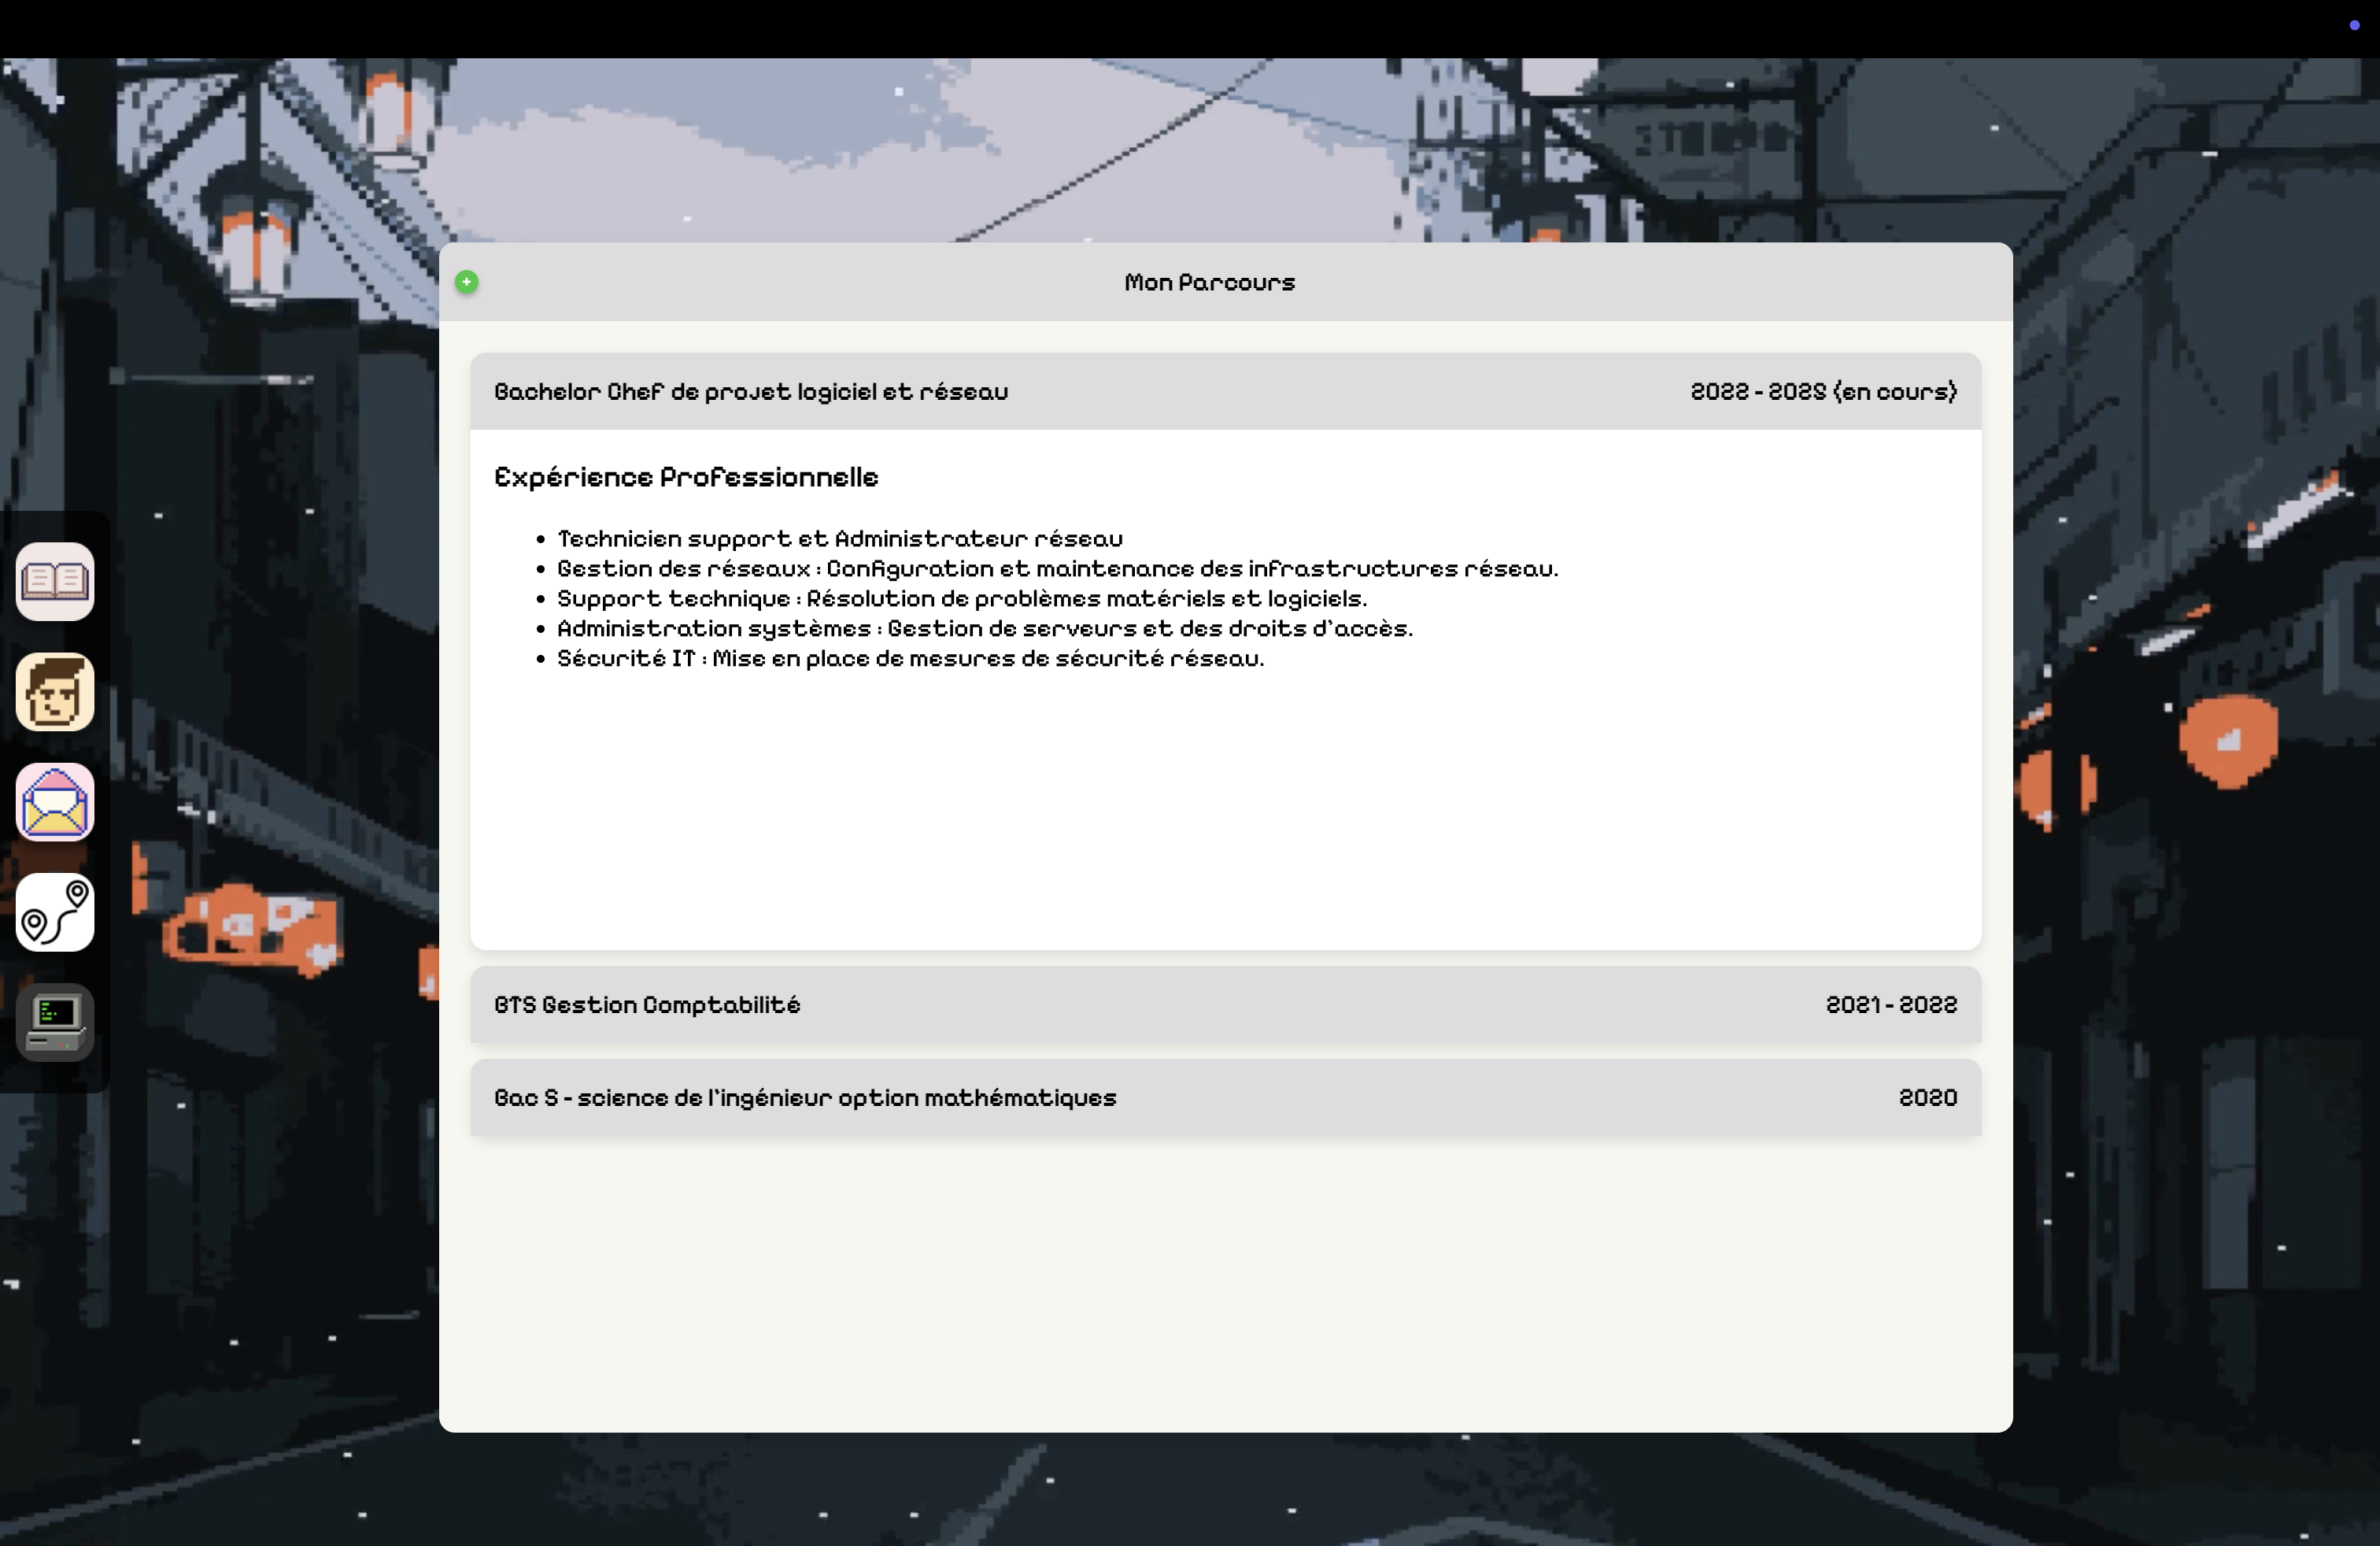Click the Expérience Professionnelle heading
Image resolution: width=2380 pixels, height=1546 pixels.
[x=686, y=477]
